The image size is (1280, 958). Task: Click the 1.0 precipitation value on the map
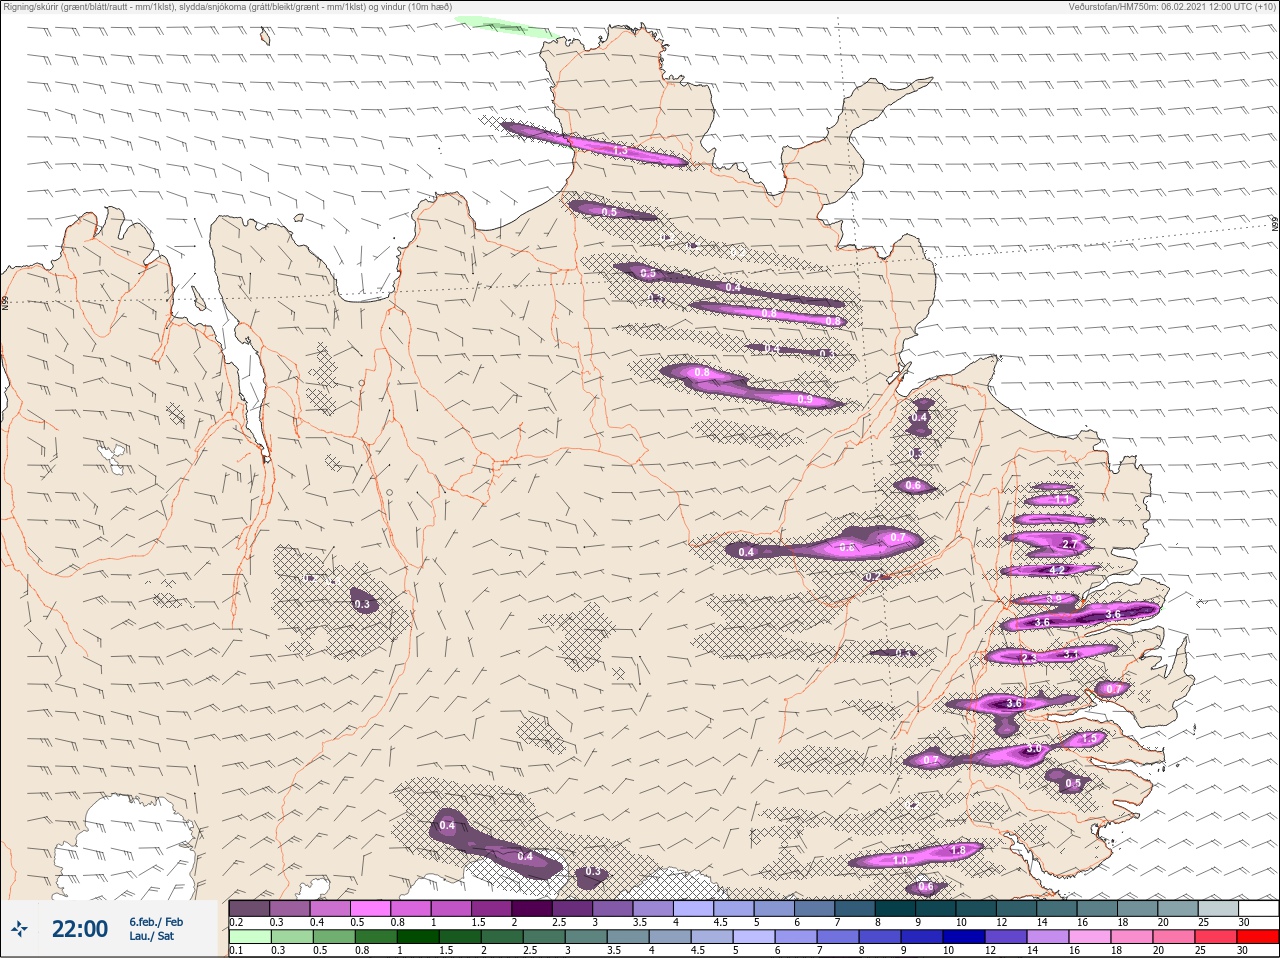pyautogui.click(x=900, y=860)
